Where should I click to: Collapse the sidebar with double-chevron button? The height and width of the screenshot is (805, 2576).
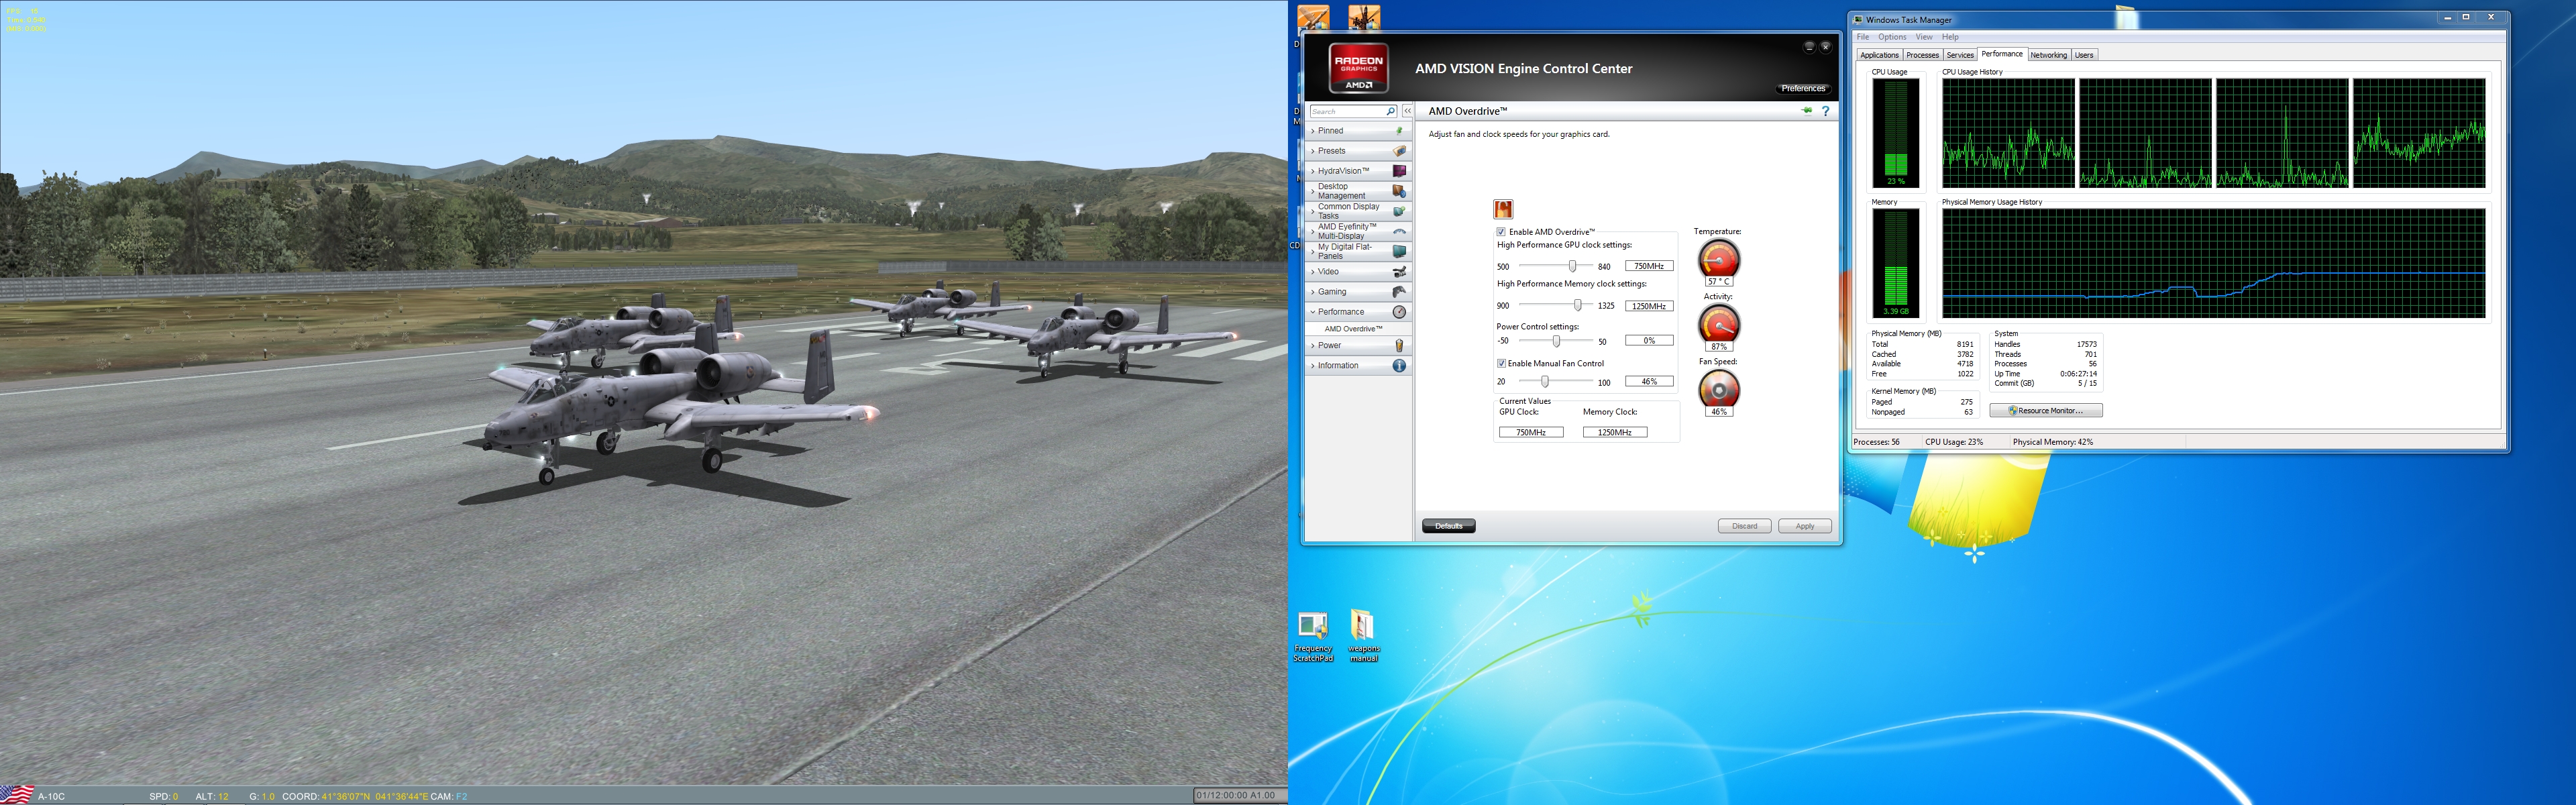[1407, 111]
